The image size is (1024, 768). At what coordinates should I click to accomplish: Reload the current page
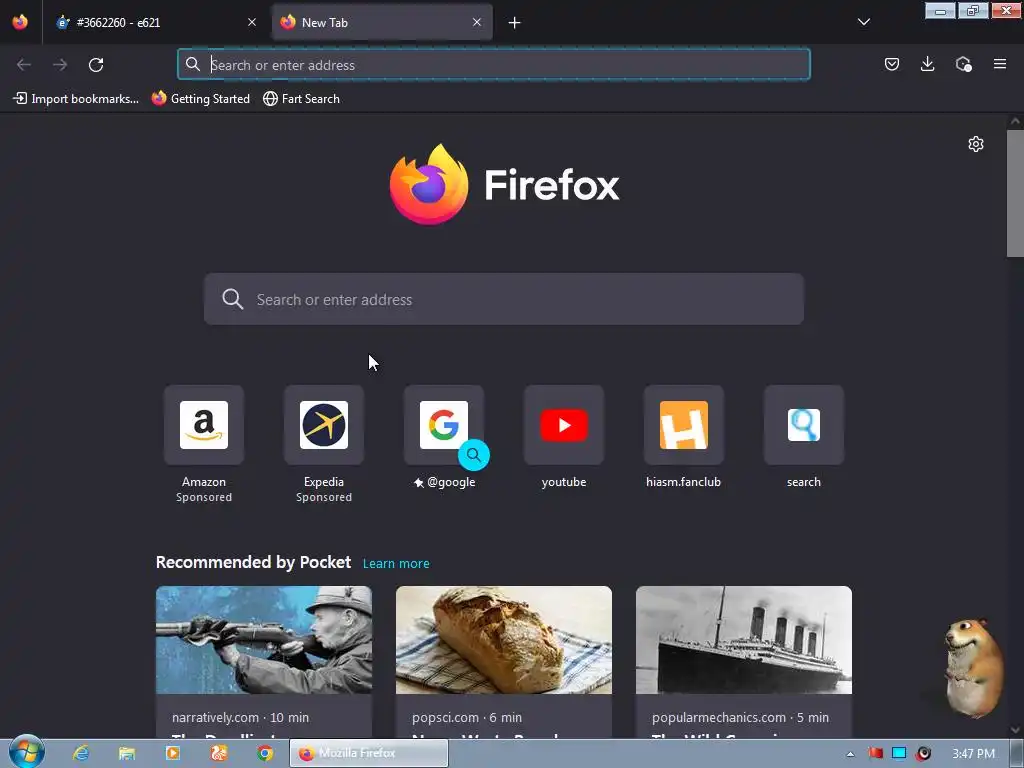tap(96, 64)
